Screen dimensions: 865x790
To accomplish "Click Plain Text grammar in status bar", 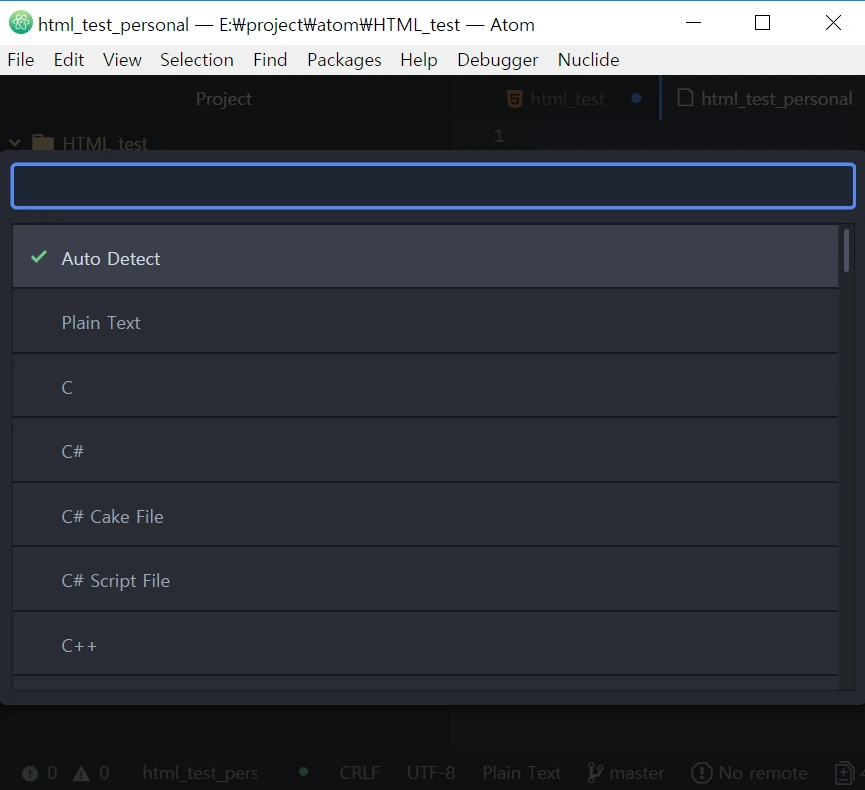I will [x=521, y=773].
